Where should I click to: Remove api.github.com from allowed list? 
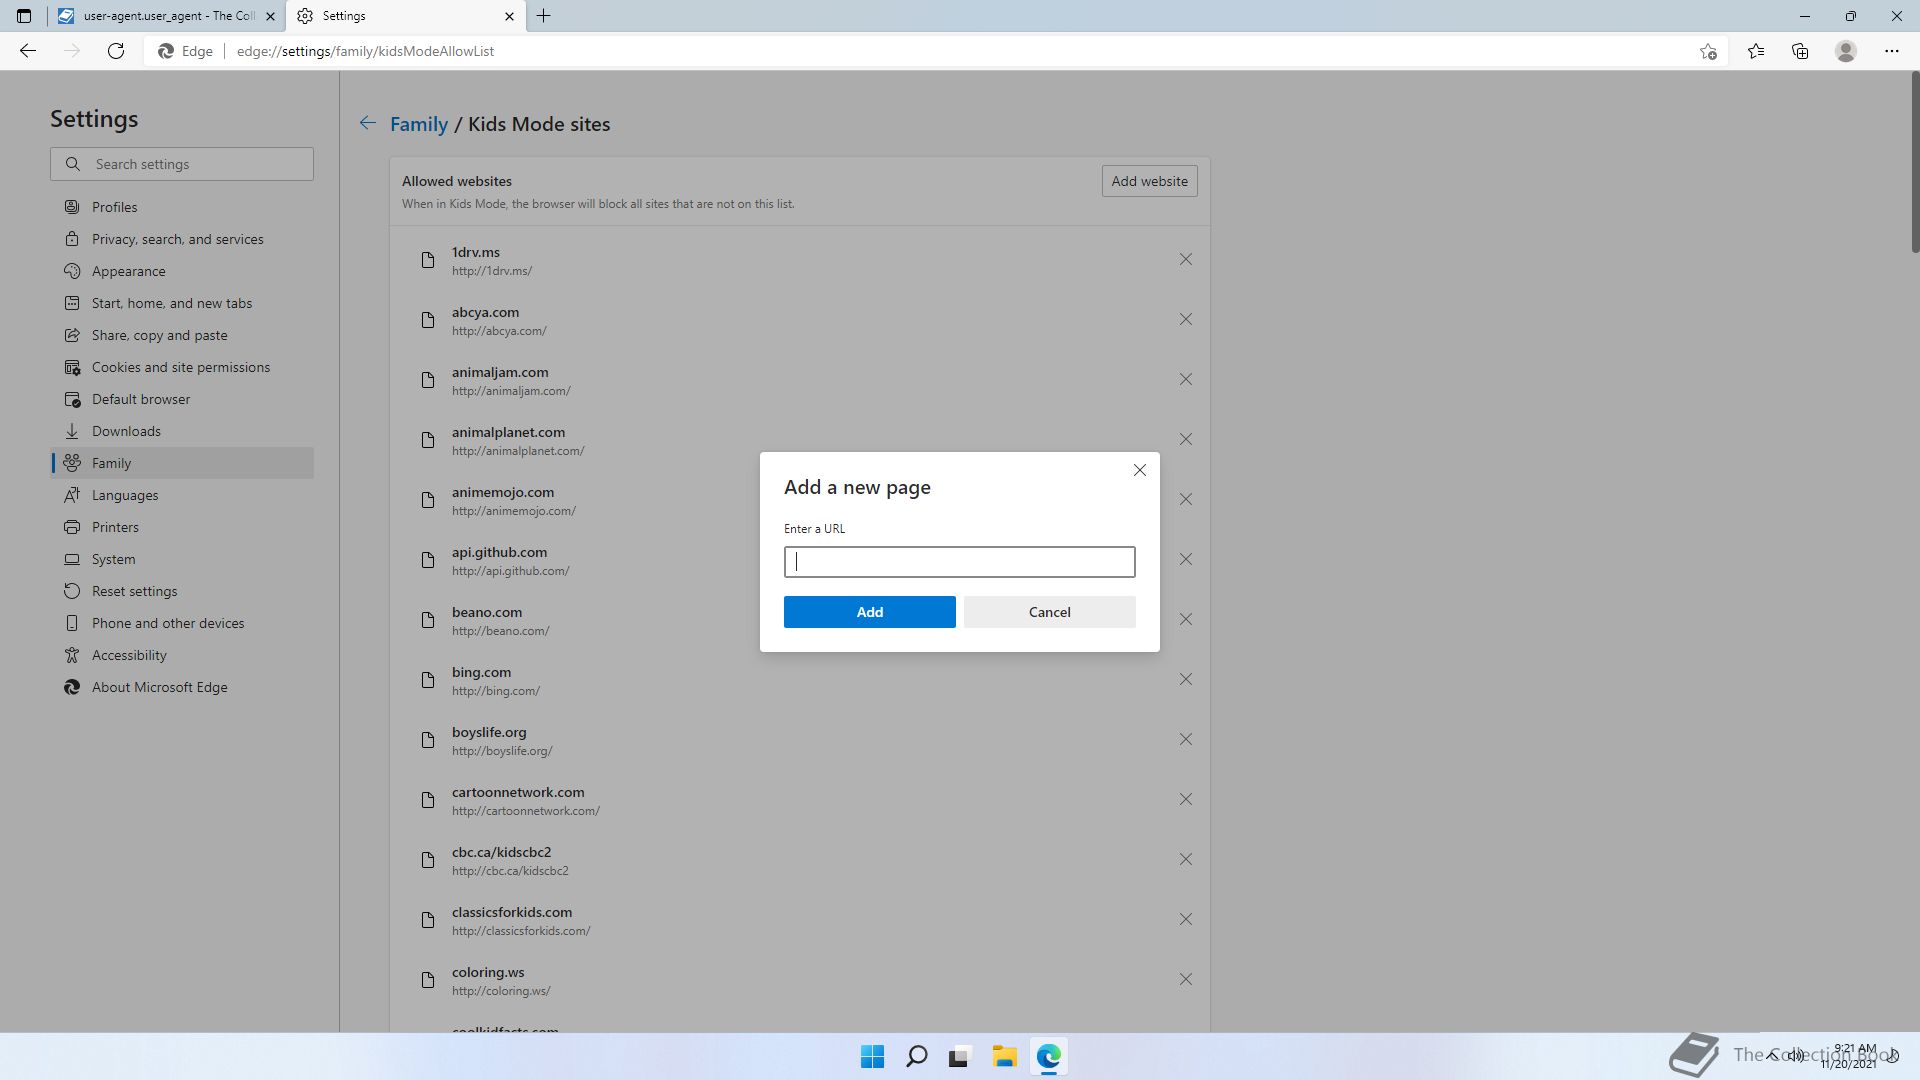pyautogui.click(x=1185, y=560)
